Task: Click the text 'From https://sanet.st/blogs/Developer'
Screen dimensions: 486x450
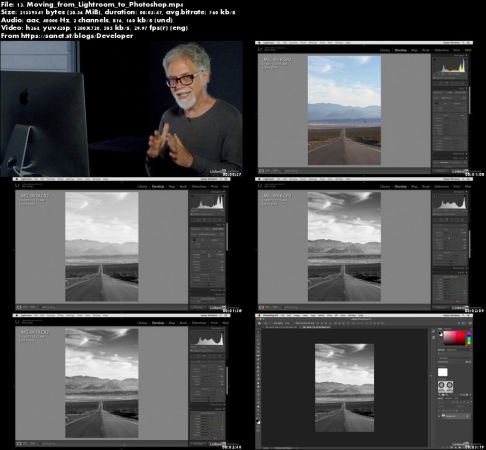Action: [x=67, y=36]
